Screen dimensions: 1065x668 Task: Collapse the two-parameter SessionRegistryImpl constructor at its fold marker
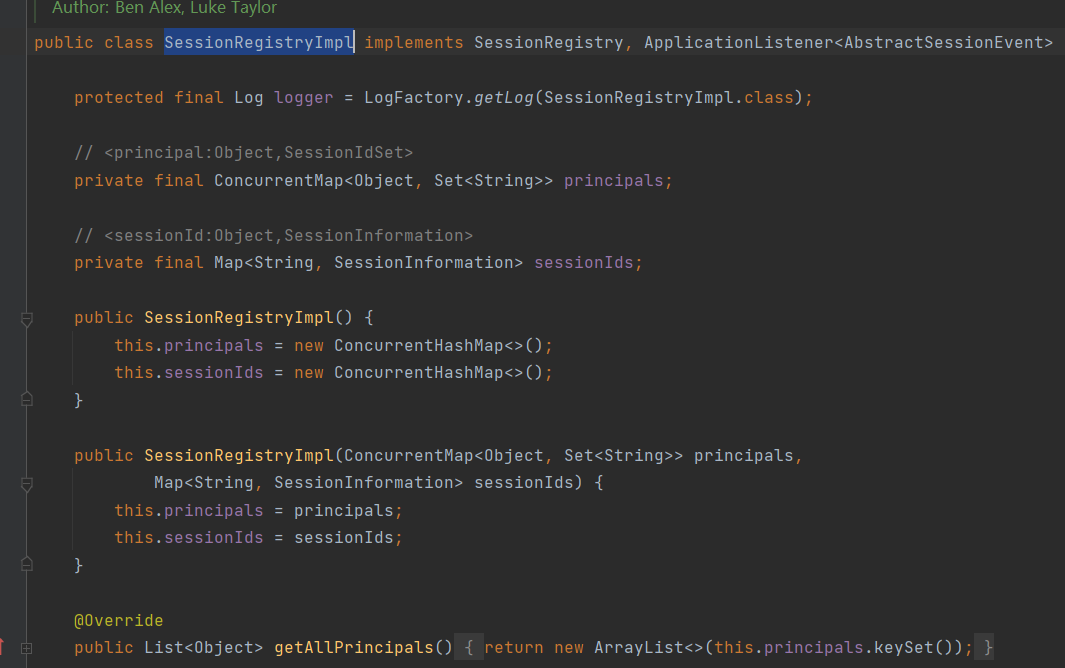pyautogui.click(x=27, y=483)
